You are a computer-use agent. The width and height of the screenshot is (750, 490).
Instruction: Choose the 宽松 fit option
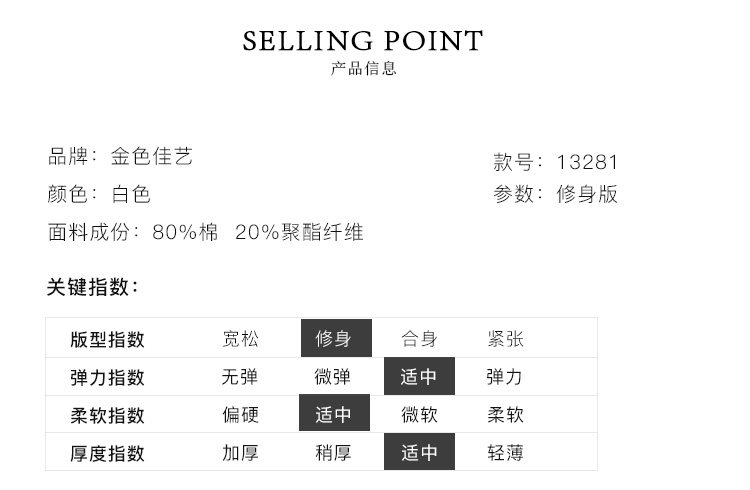click(240, 339)
